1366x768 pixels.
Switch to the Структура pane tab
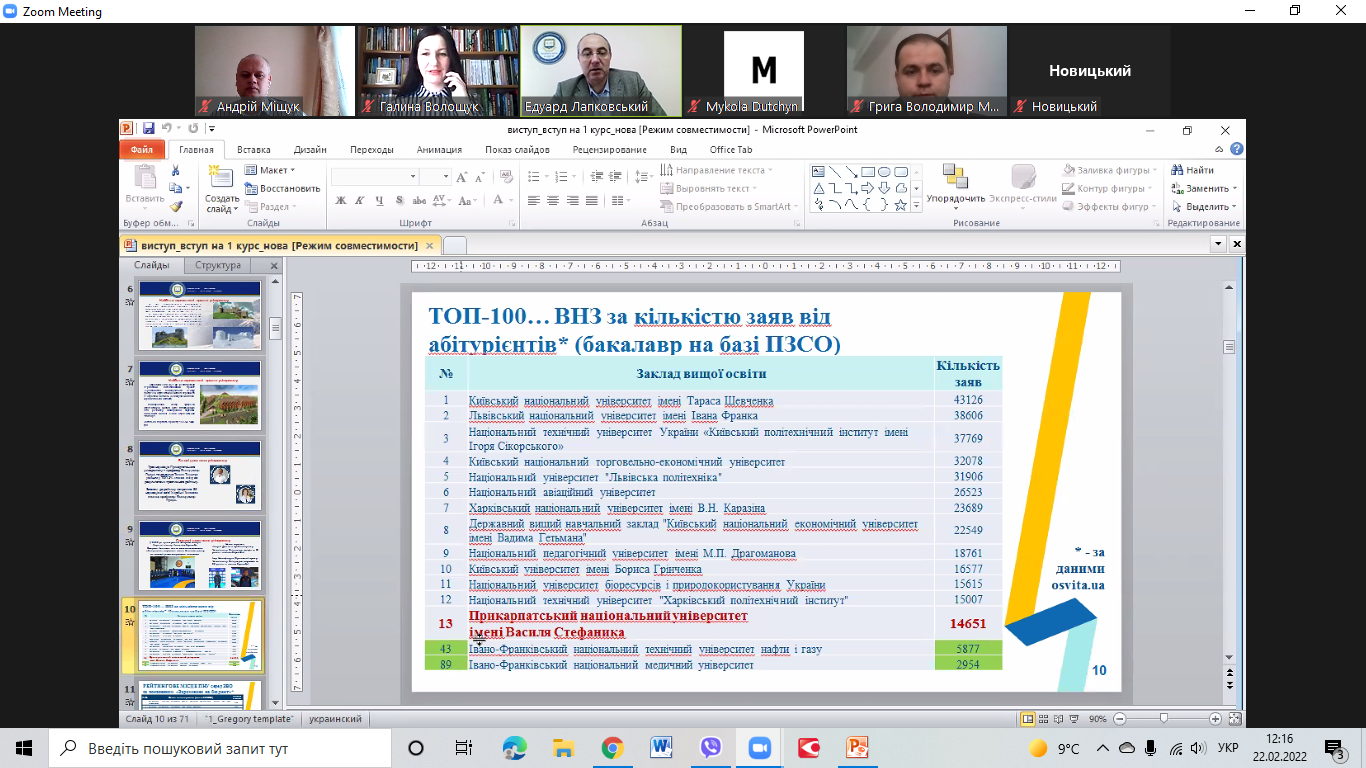(218, 266)
